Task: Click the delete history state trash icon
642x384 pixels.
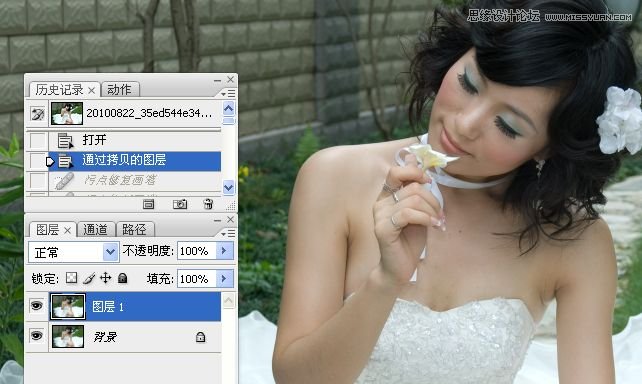Action: coord(208,203)
